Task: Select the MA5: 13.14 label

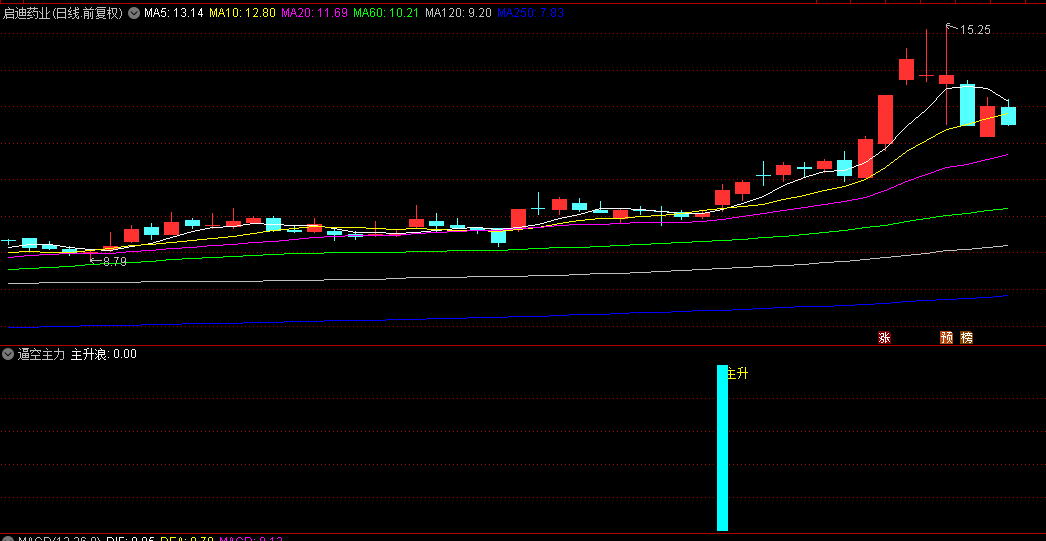Action: (x=173, y=13)
